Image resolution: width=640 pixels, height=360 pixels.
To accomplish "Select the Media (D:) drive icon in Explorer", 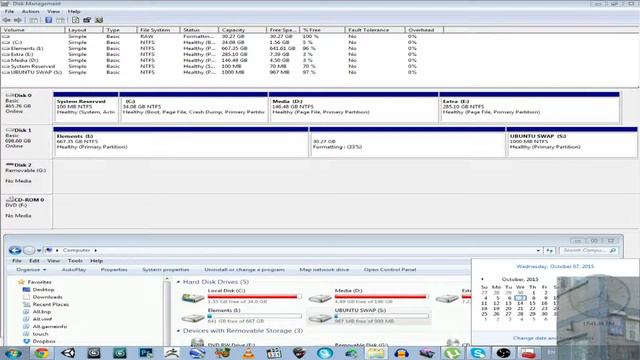I will coord(320,298).
